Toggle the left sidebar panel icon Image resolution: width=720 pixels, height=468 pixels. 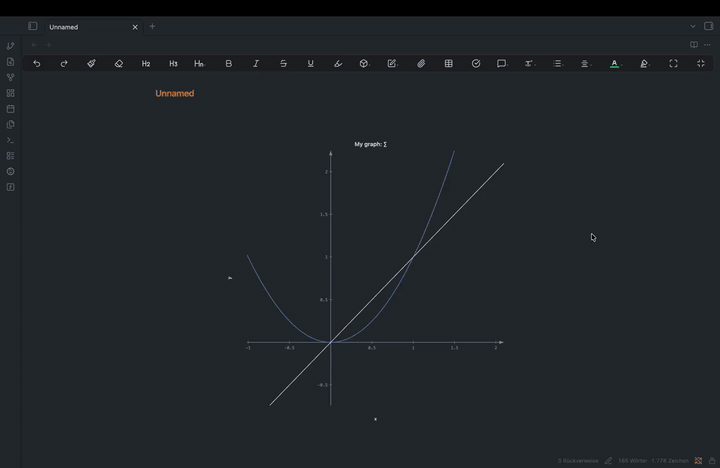pyautogui.click(x=33, y=26)
